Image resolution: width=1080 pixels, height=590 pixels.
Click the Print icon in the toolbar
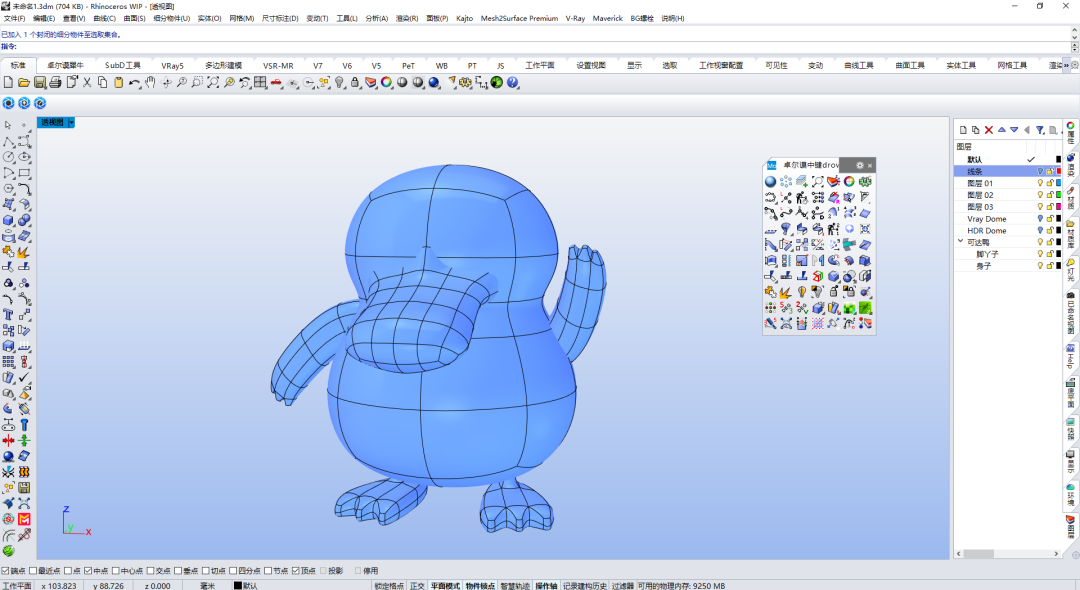click(x=55, y=83)
